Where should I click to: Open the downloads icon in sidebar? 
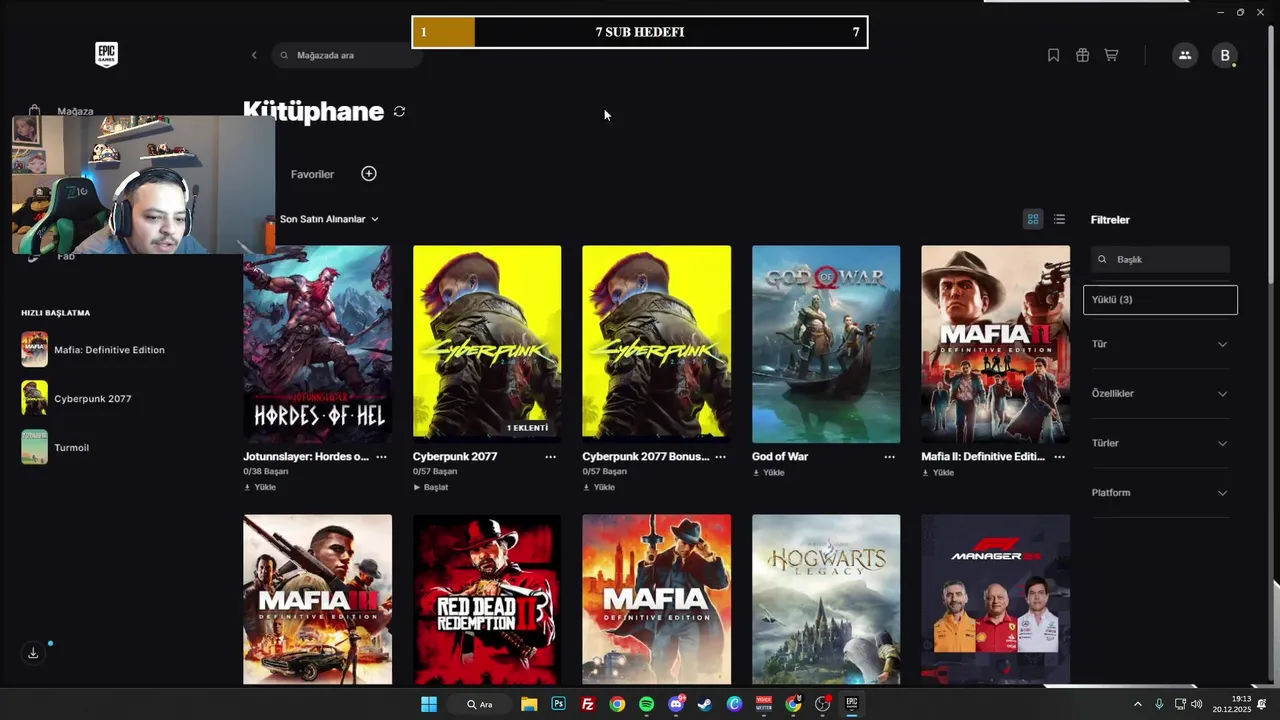[33, 653]
